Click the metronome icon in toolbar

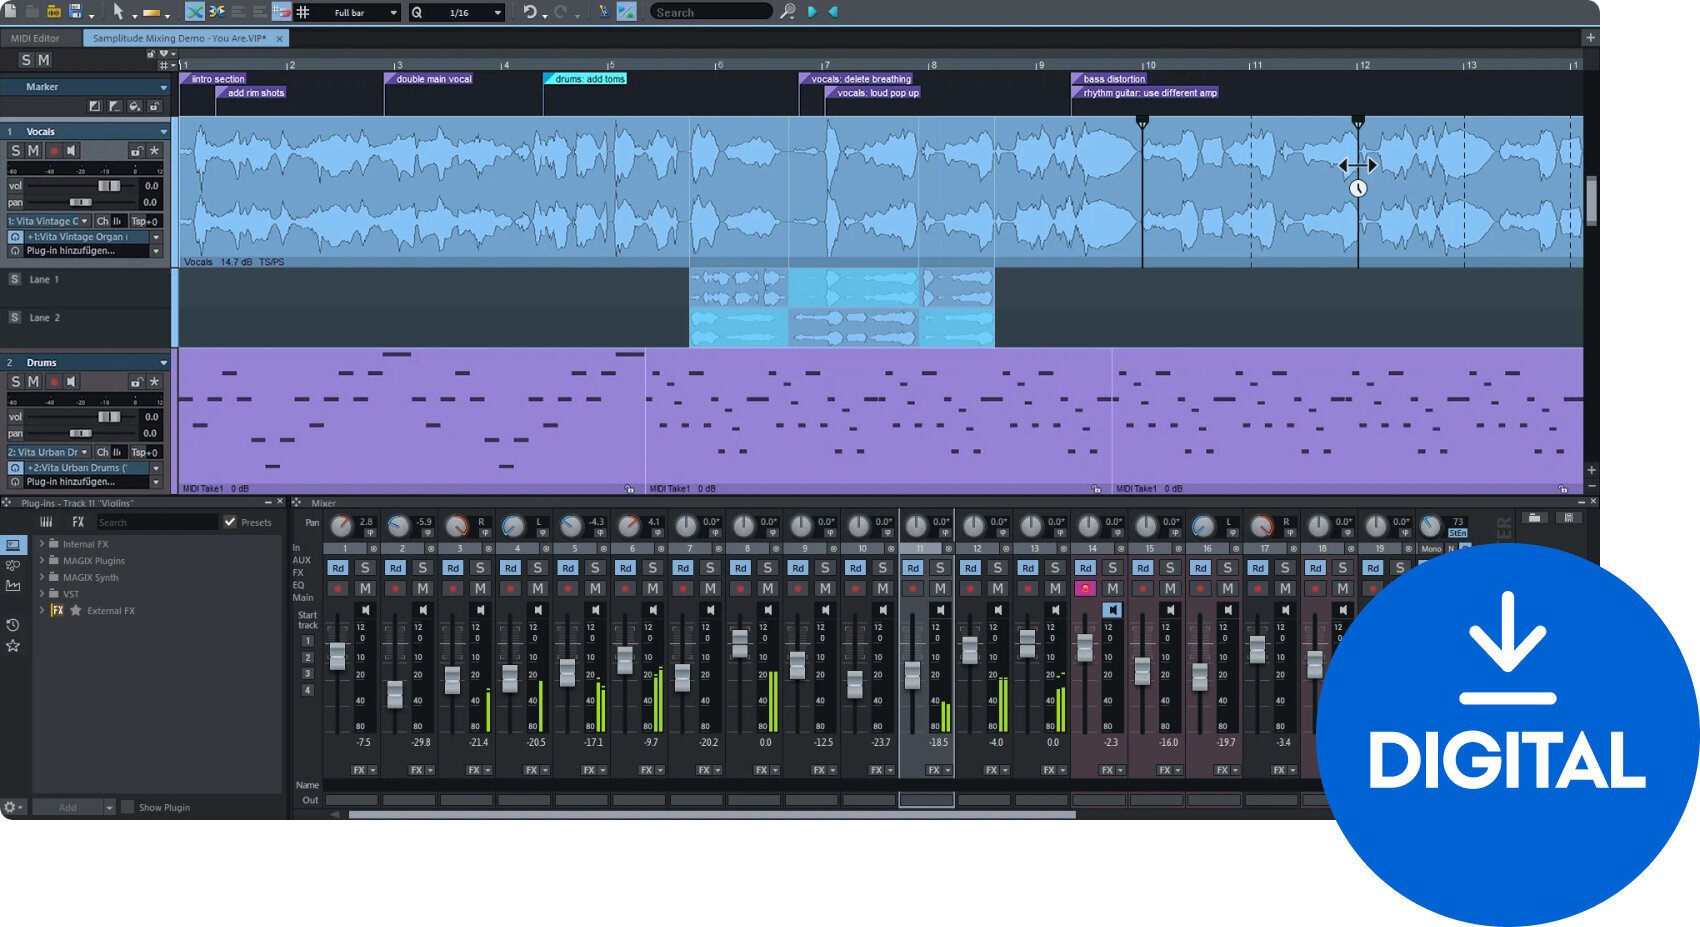(603, 12)
